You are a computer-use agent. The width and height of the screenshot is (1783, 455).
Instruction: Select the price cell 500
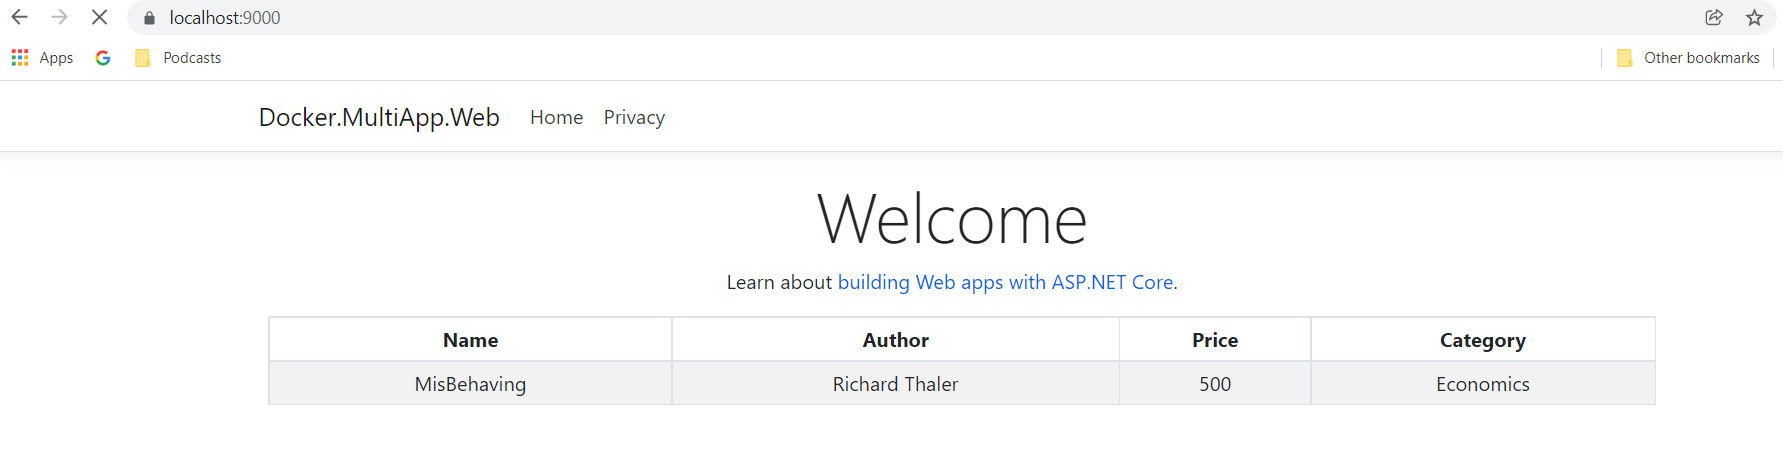point(1215,384)
